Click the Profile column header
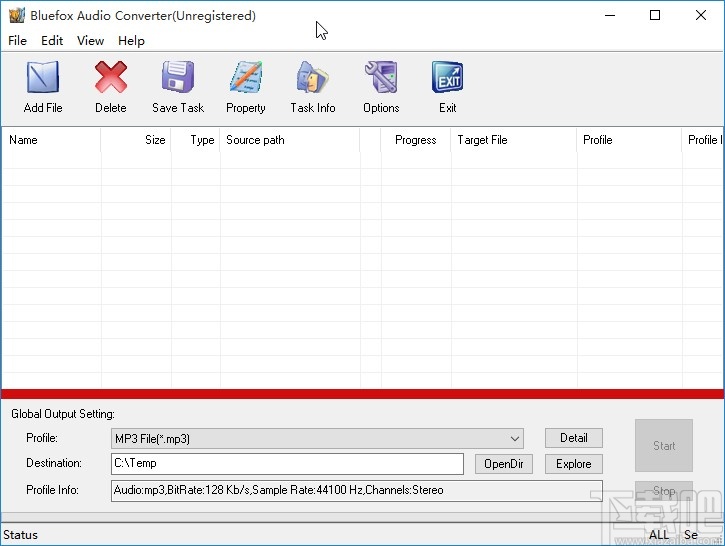Viewport: 725px width, 546px height. (x=629, y=140)
